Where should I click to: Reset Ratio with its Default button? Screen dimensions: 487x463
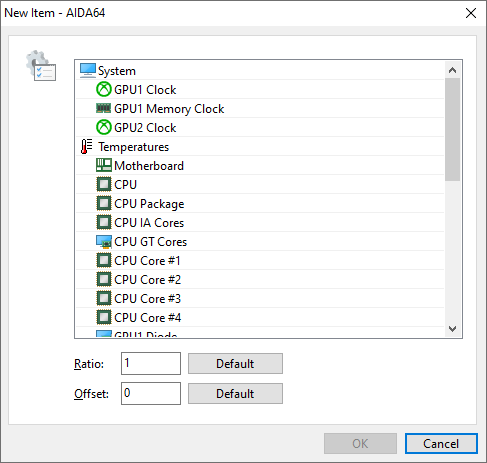coord(235,363)
